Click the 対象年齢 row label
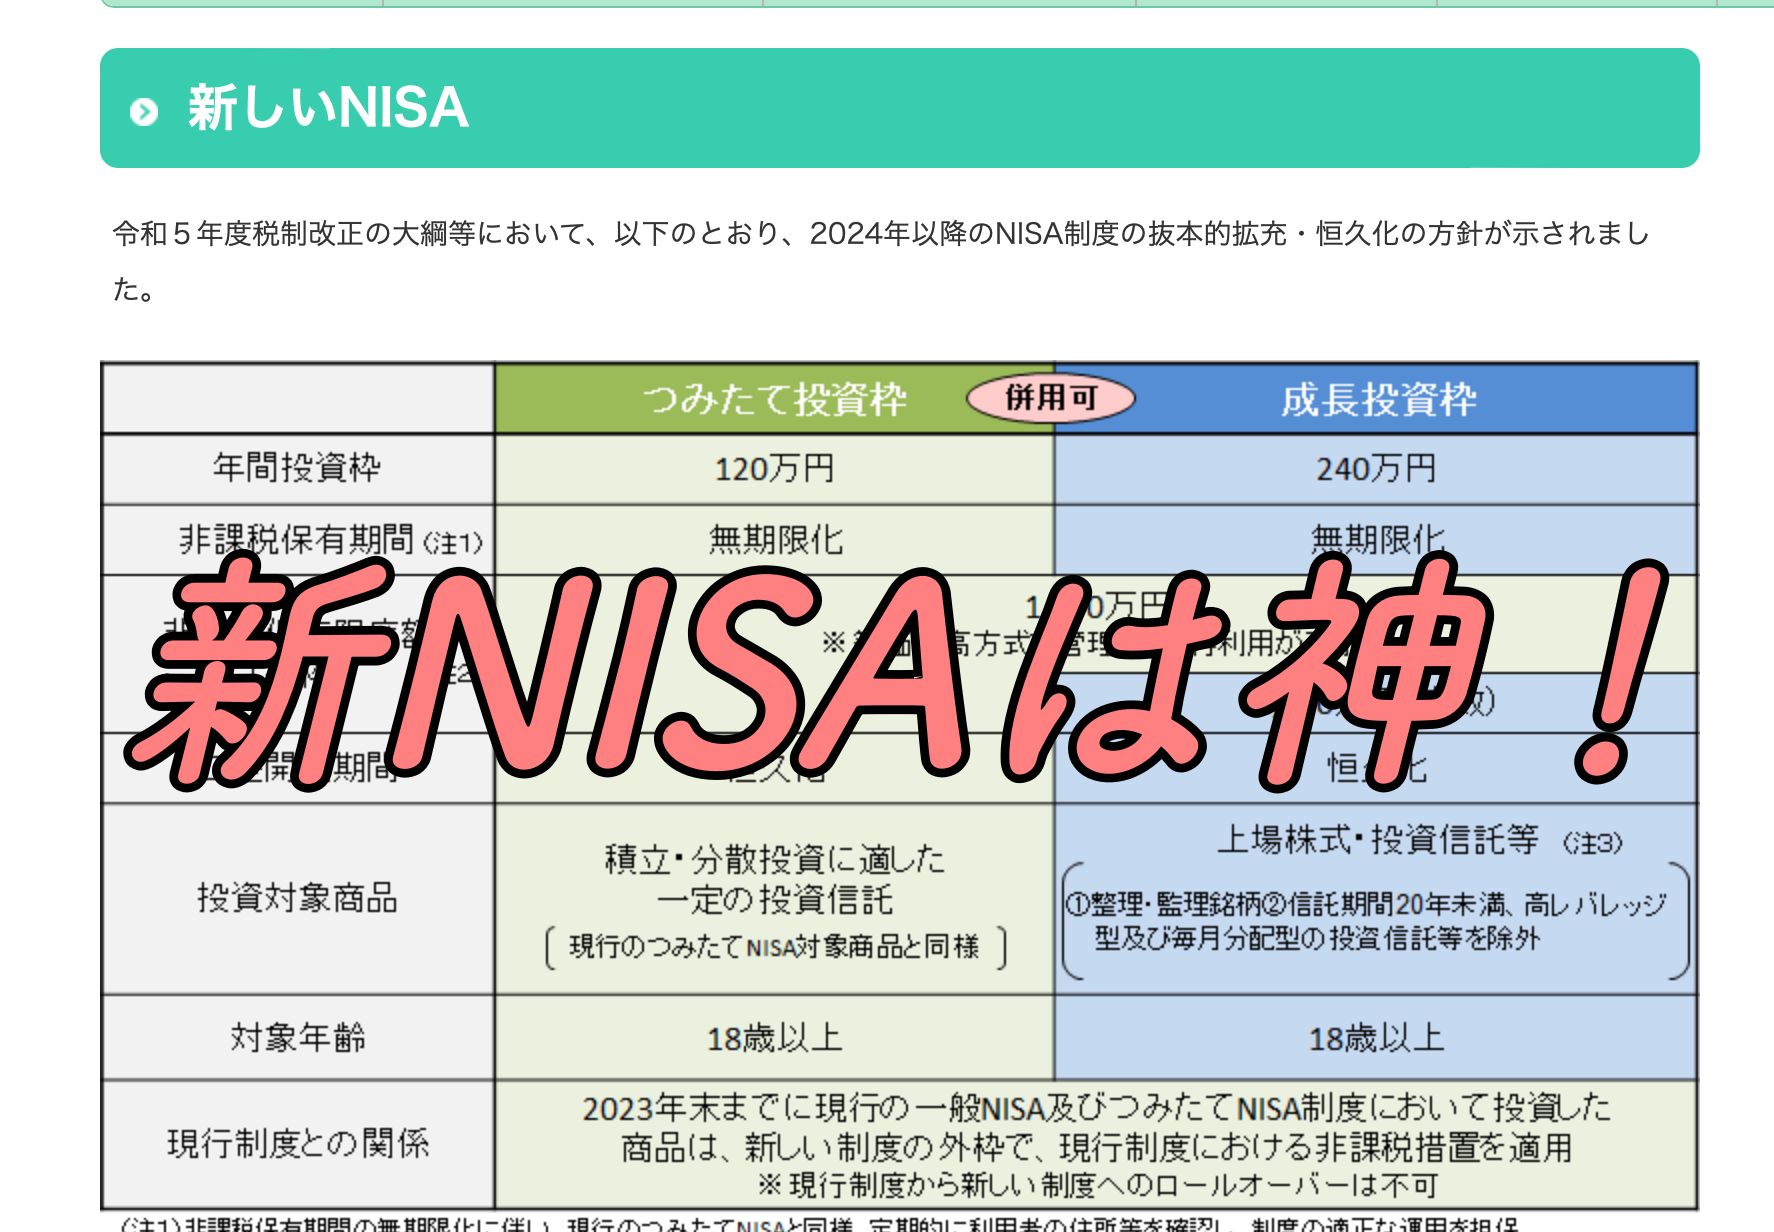1774x1232 pixels. click(297, 1038)
